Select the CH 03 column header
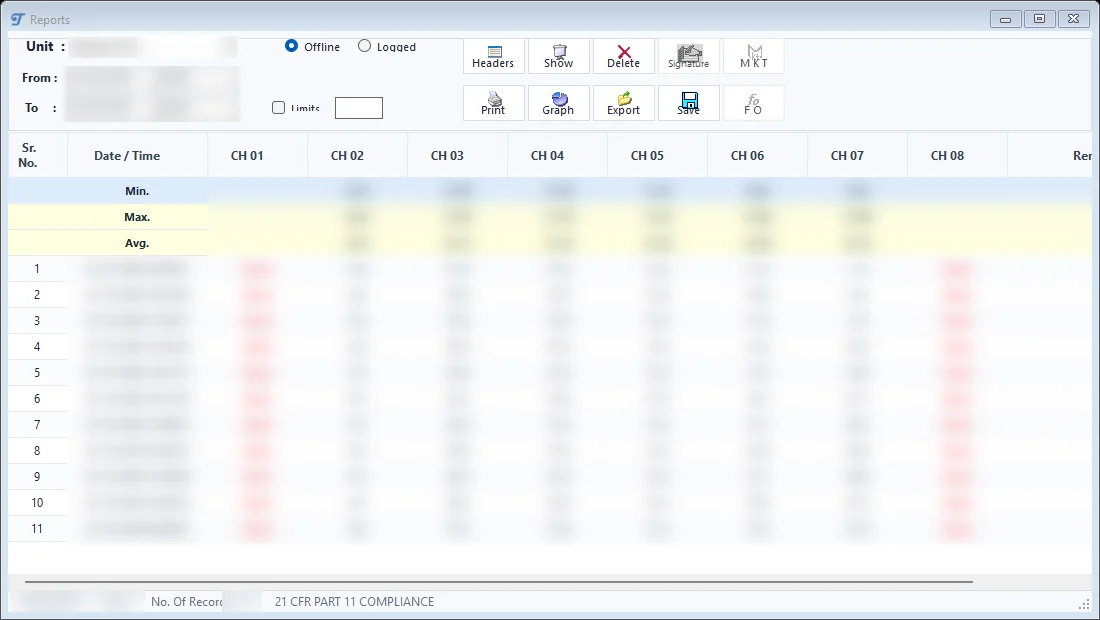The height and width of the screenshot is (620, 1100). coord(457,156)
